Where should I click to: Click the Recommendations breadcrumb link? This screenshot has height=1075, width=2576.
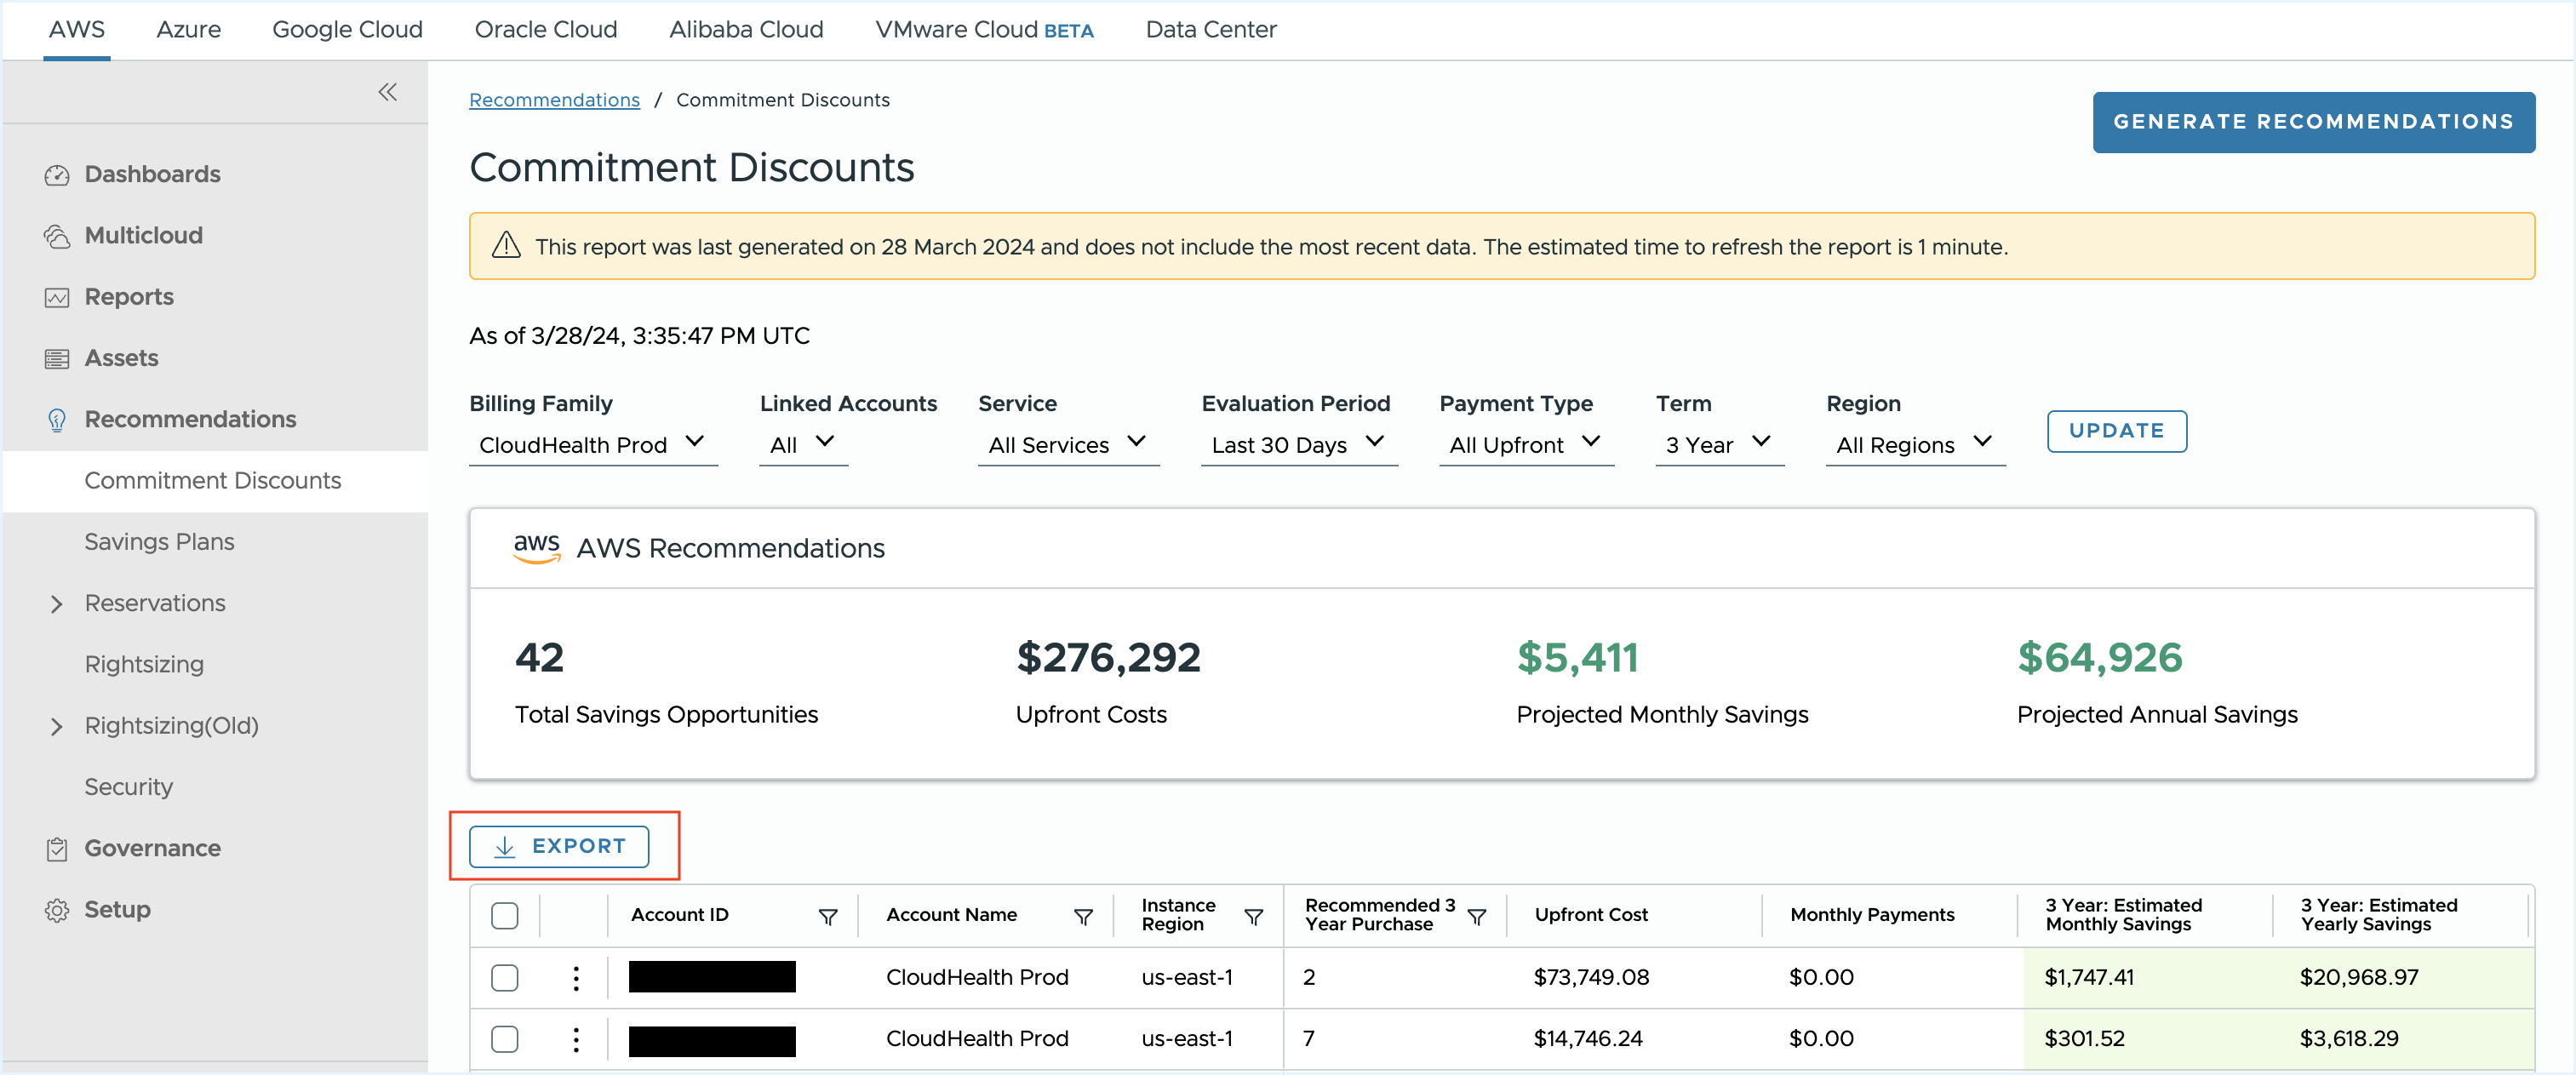tap(555, 99)
